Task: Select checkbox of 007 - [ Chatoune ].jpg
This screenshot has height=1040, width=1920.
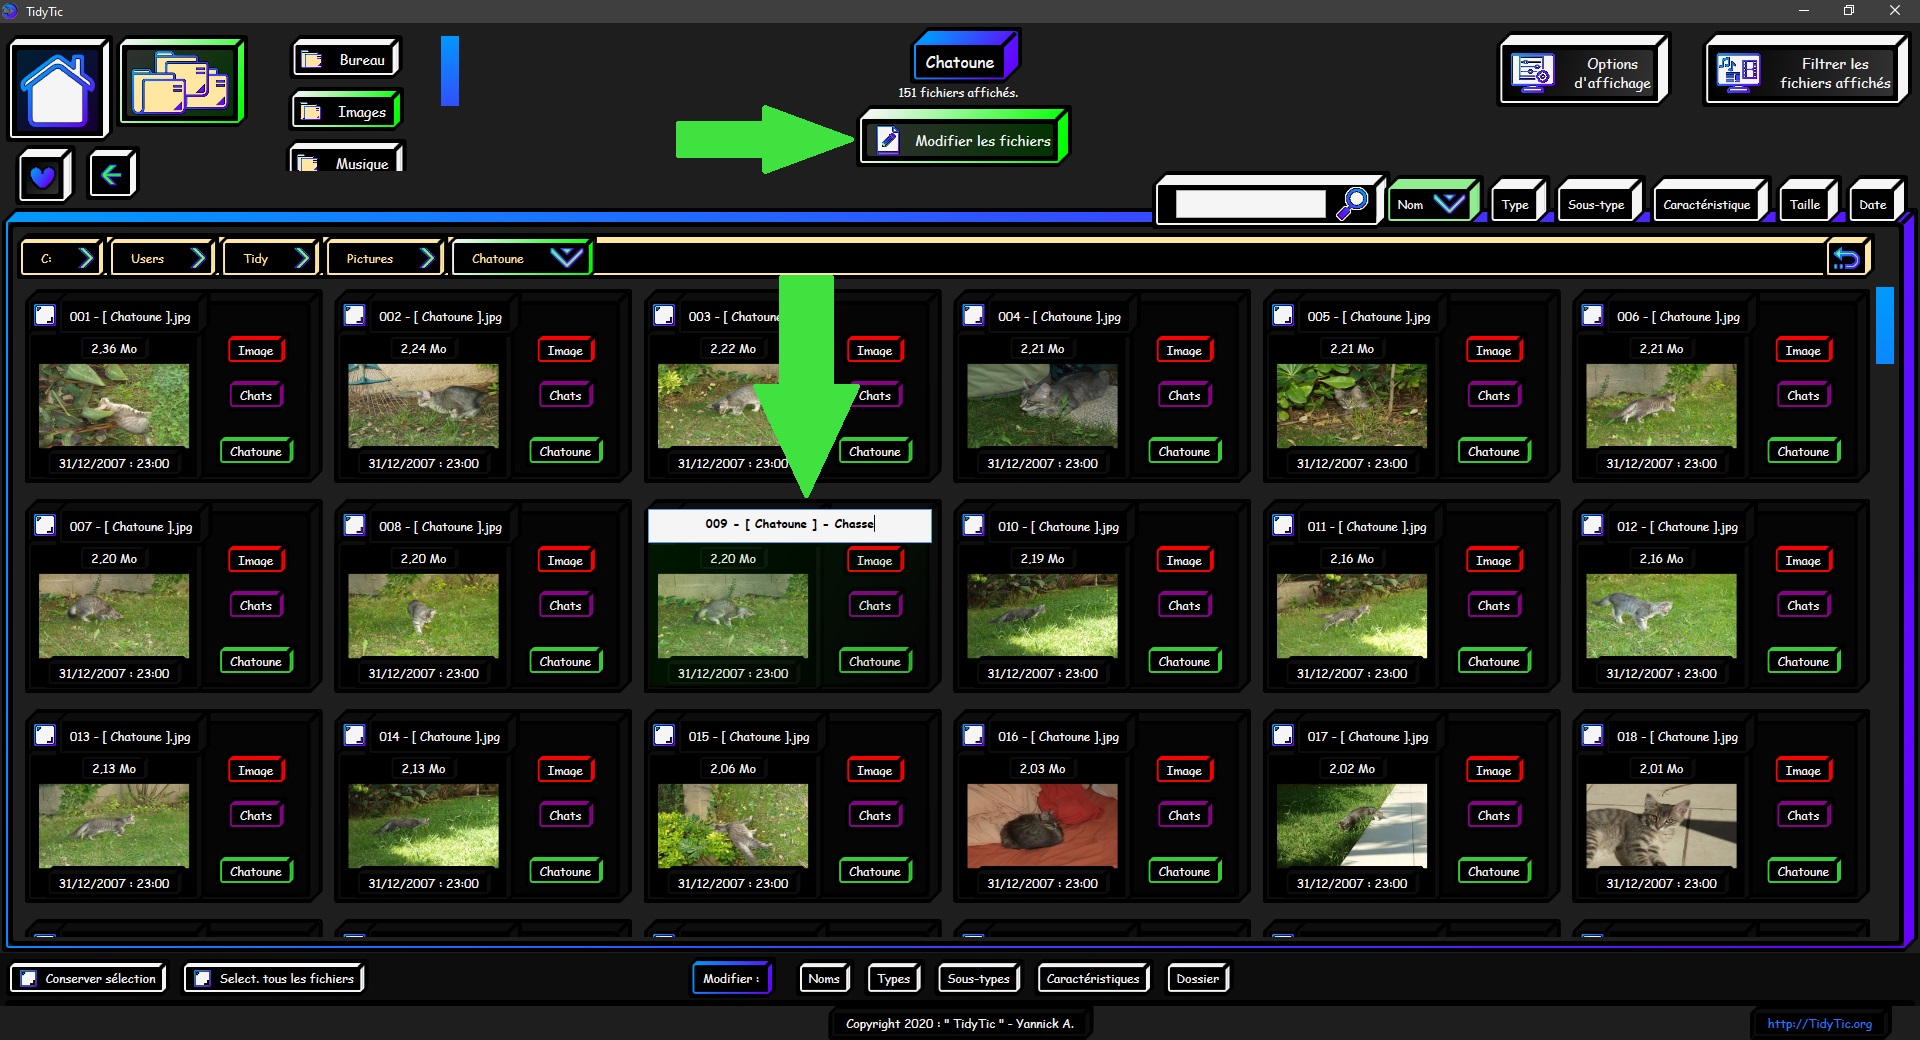Action: (45, 526)
